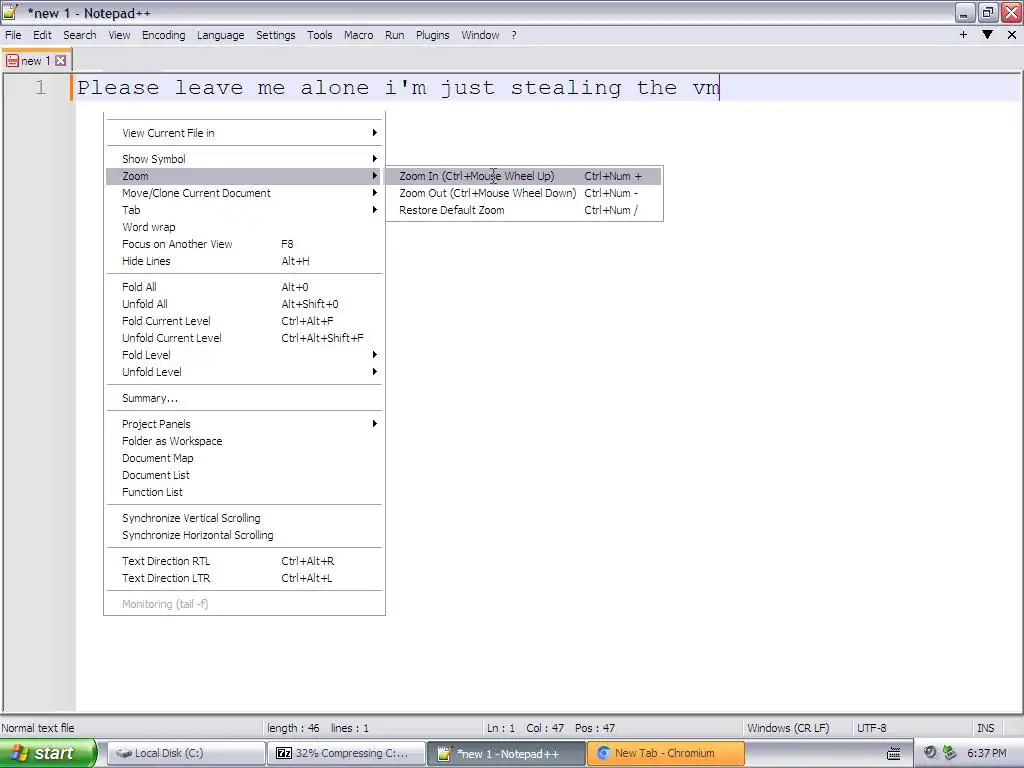Image resolution: width=1024 pixels, height=768 pixels.
Task: Open the Run menu
Action: [394, 35]
